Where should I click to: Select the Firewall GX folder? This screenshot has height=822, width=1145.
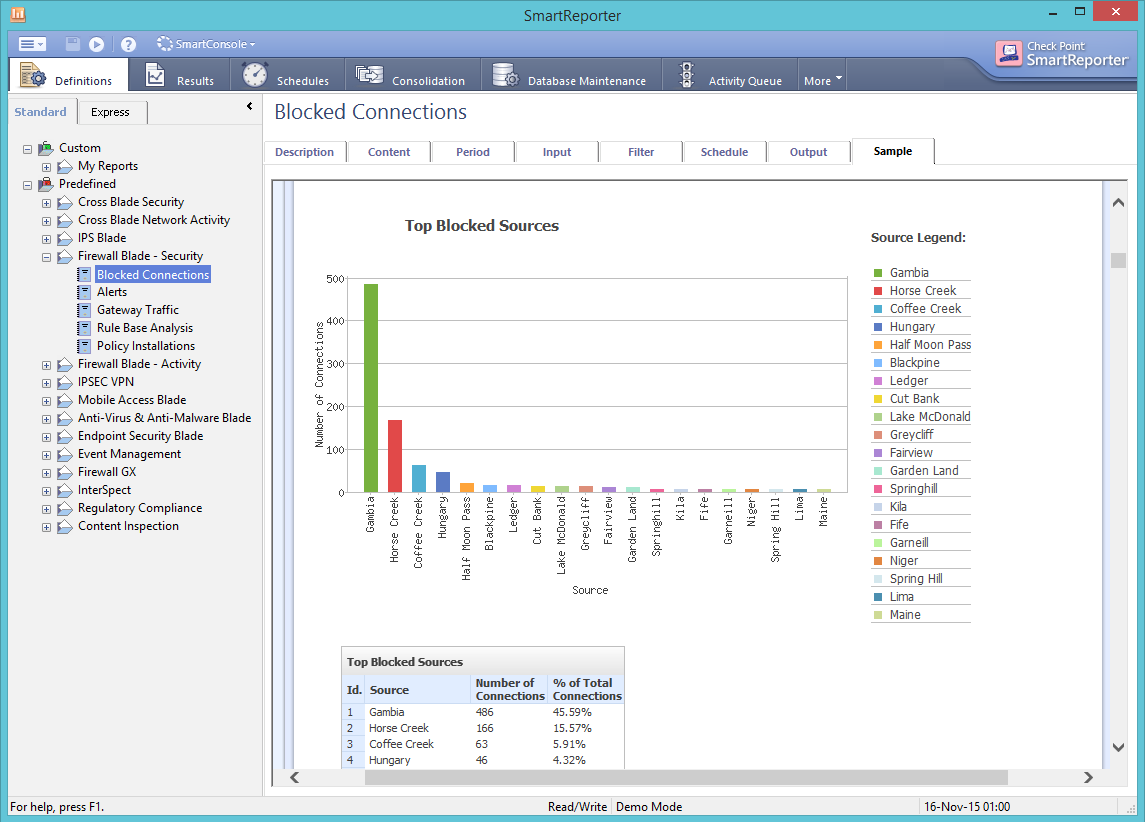coord(107,472)
